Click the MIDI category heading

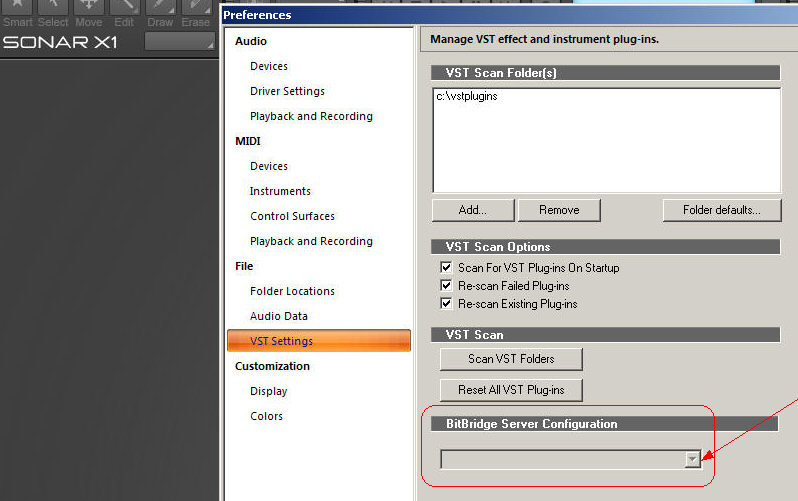[248, 141]
